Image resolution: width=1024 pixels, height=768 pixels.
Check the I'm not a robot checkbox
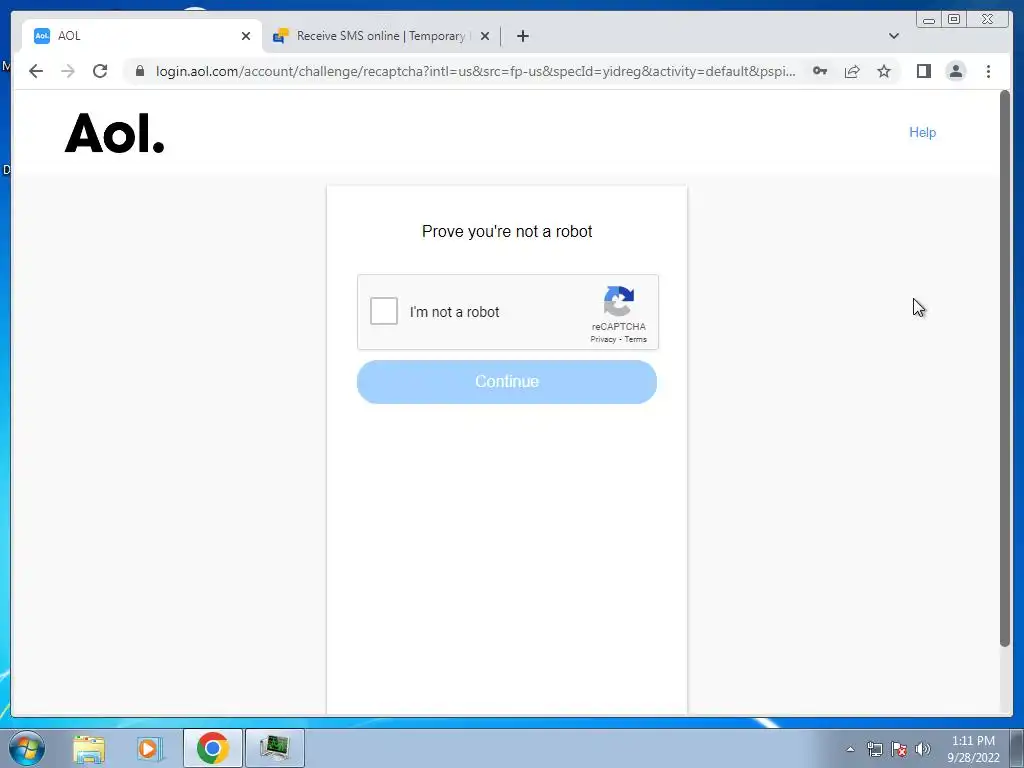point(384,311)
